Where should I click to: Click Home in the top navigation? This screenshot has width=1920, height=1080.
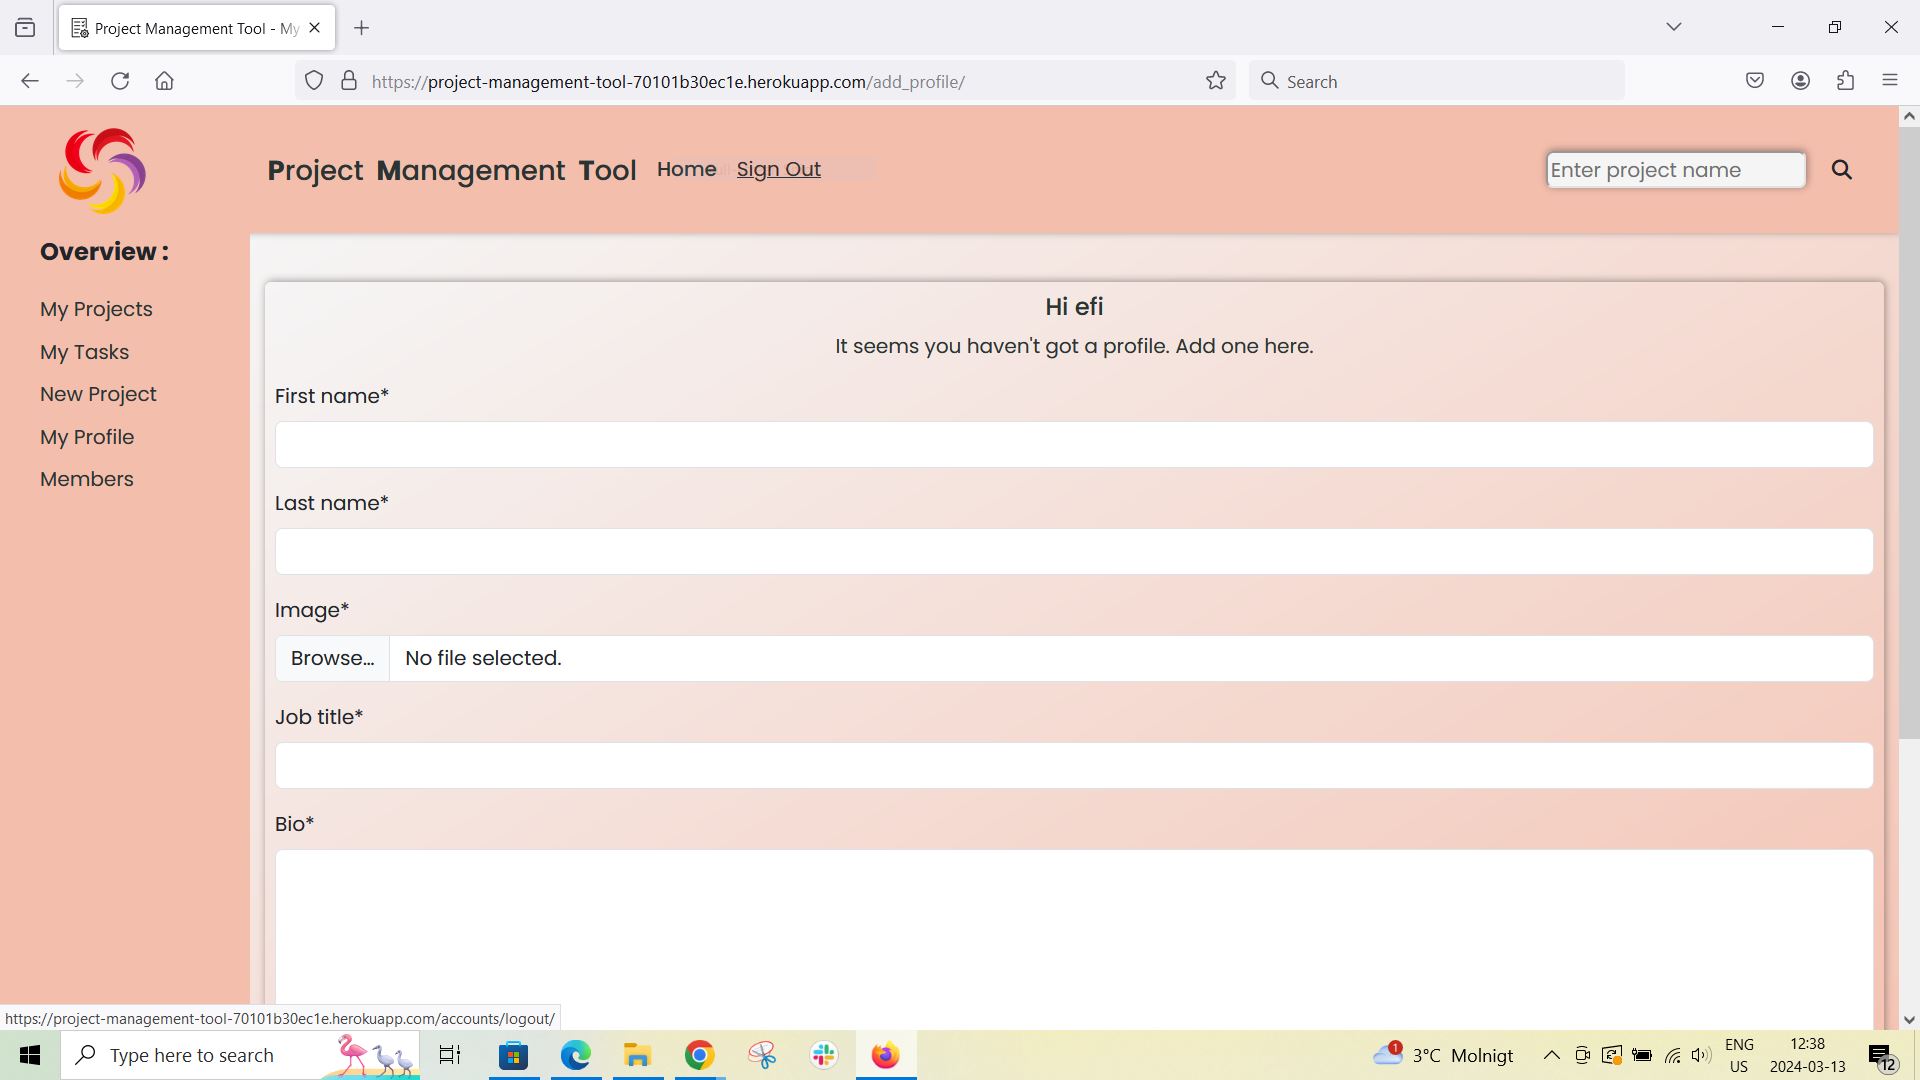[686, 169]
